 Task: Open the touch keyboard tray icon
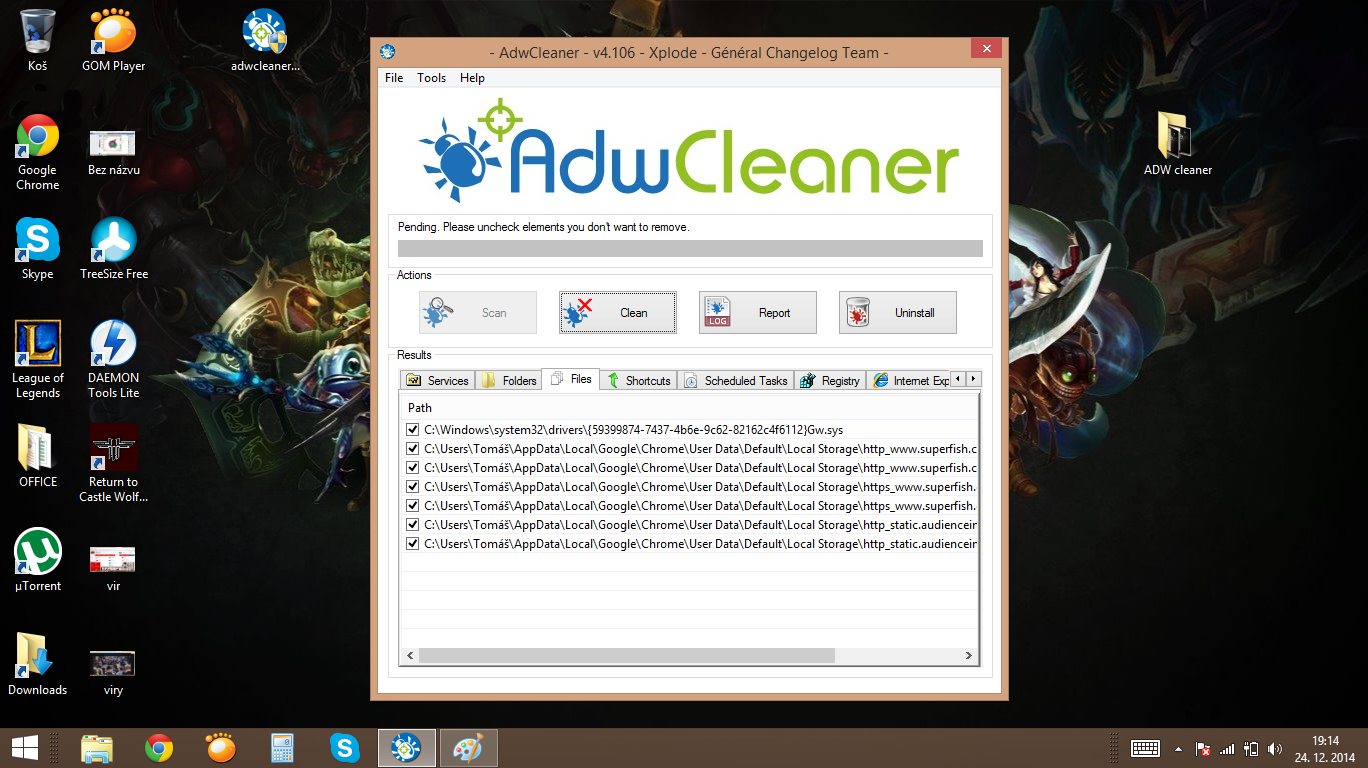coord(1145,748)
